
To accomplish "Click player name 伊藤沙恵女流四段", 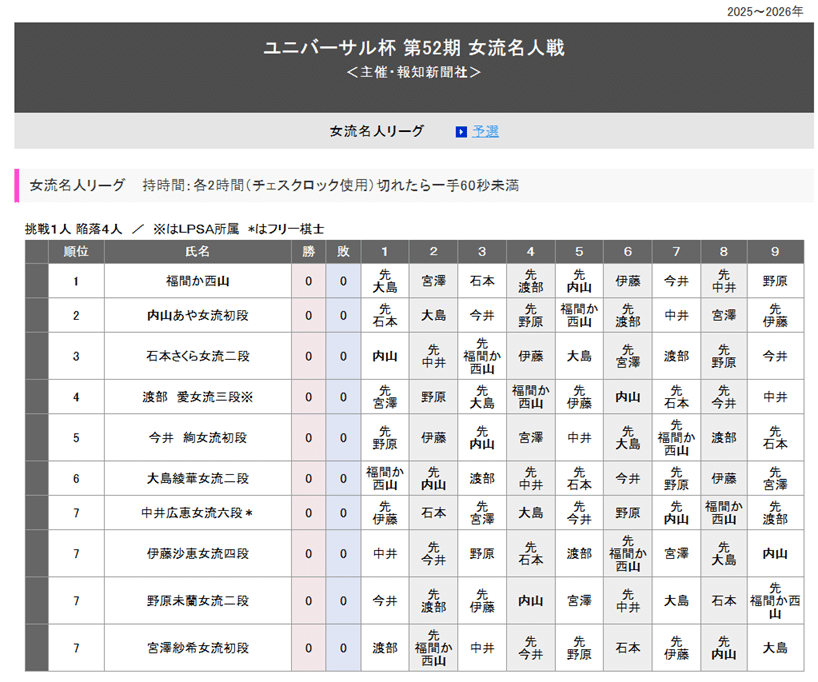I will 198,554.
